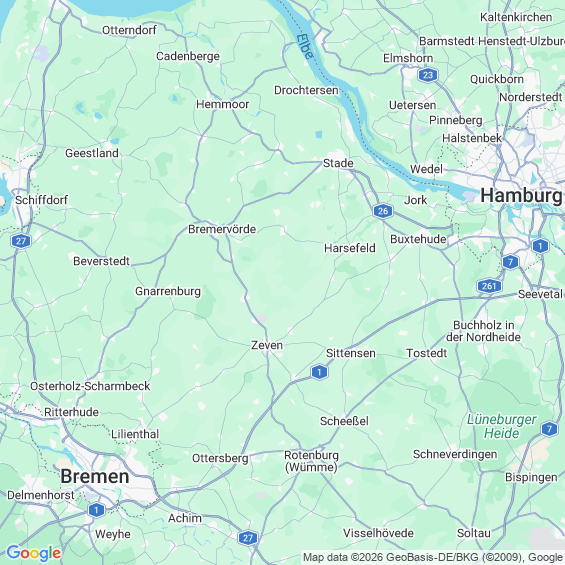565x565 pixels.
Task: Click the Osterholz-Scharmbeck town label
Action: (x=90, y=386)
